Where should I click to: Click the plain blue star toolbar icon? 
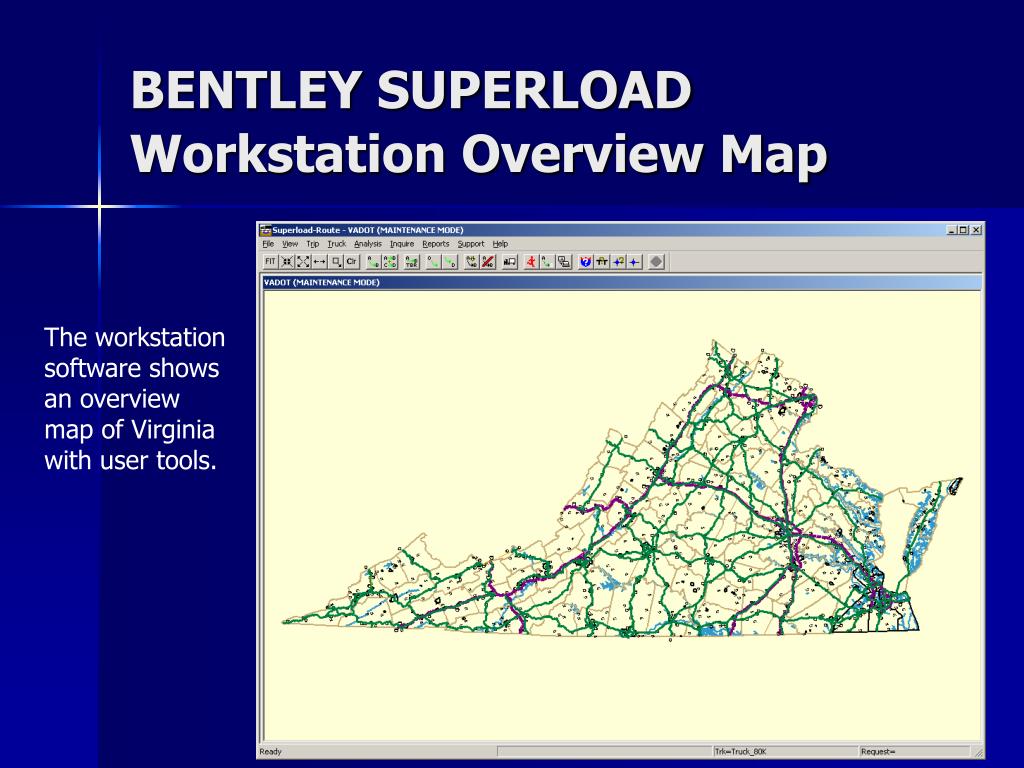coord(634,261)
